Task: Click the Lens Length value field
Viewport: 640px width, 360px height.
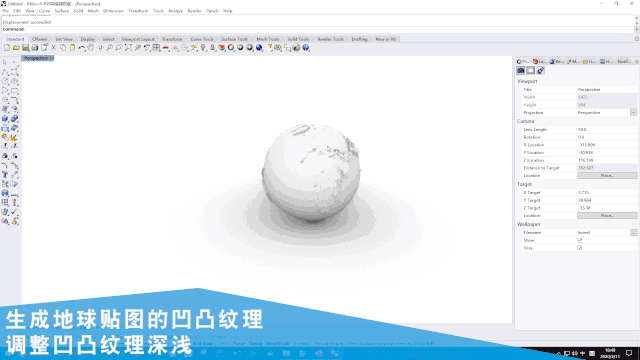Action: pos(607,129)
